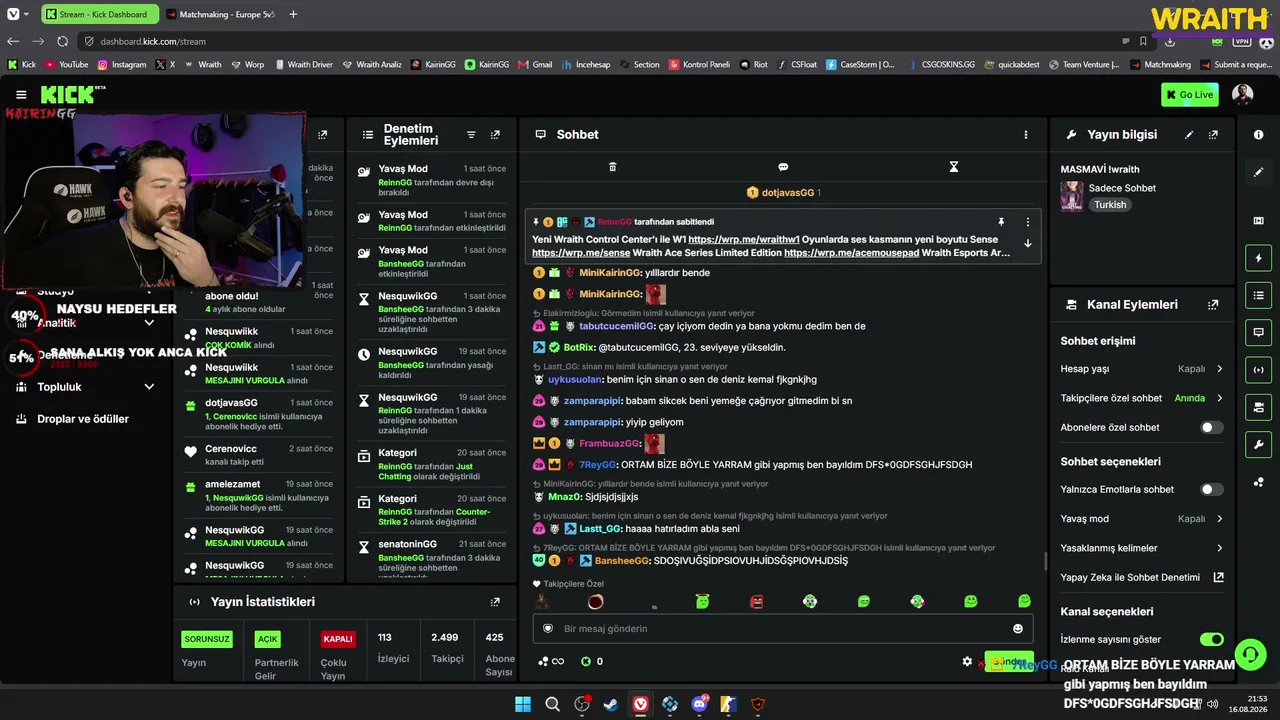Click the speech bubble icon under Sohbet header
This screenshot has height=720, width=1280.
point(783,167)
